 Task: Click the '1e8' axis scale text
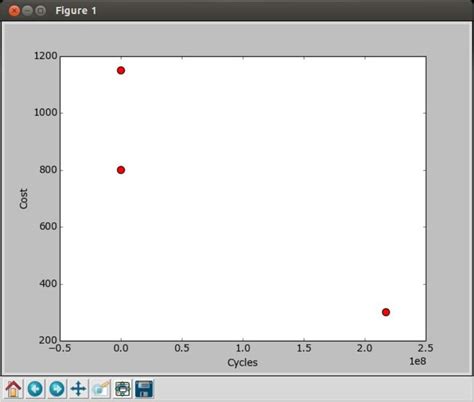(418, 361)
